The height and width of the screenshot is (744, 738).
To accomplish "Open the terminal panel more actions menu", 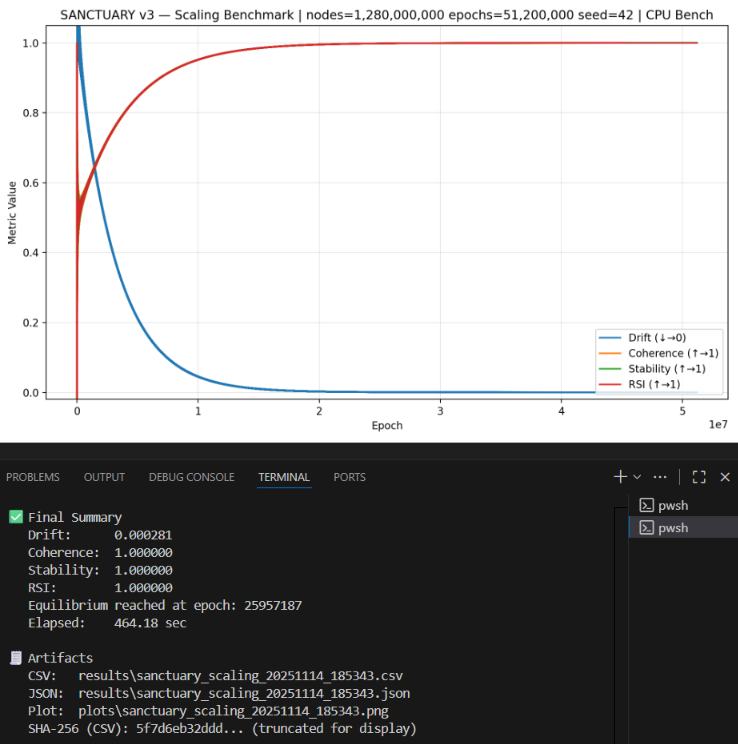I will (x=660, y=477).
